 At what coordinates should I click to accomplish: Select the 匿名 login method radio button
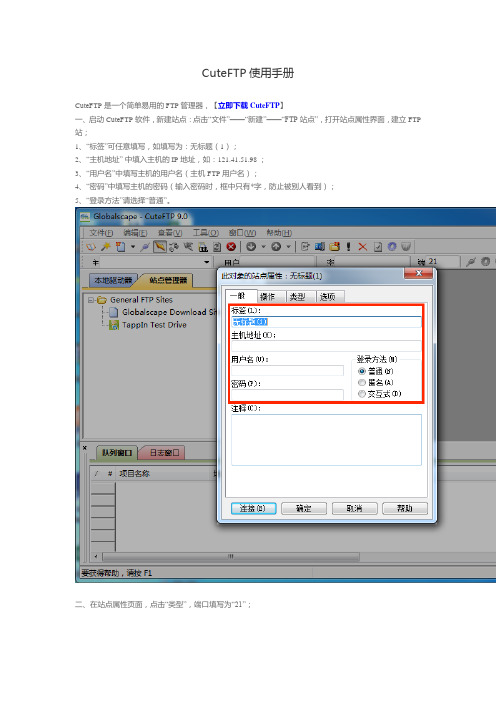[x=362, y=382]
